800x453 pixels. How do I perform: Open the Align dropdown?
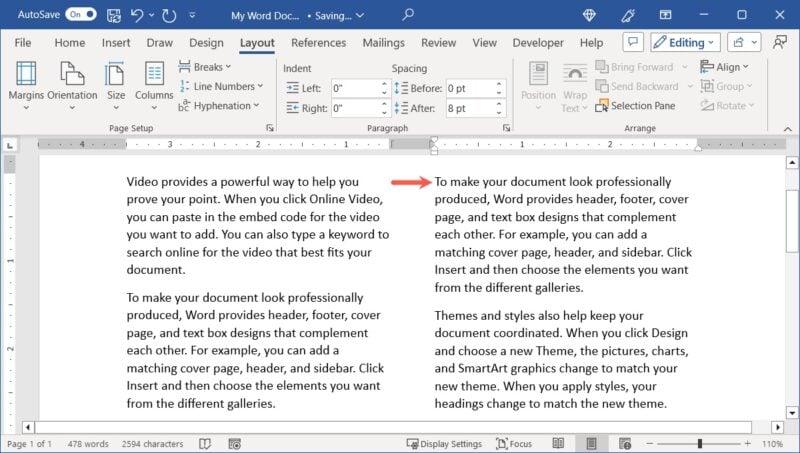[x=724, y=67]
